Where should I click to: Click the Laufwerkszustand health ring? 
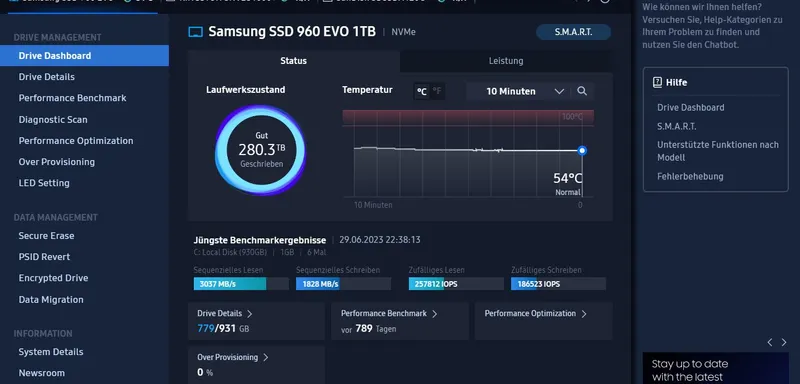(x=260, y=150)
